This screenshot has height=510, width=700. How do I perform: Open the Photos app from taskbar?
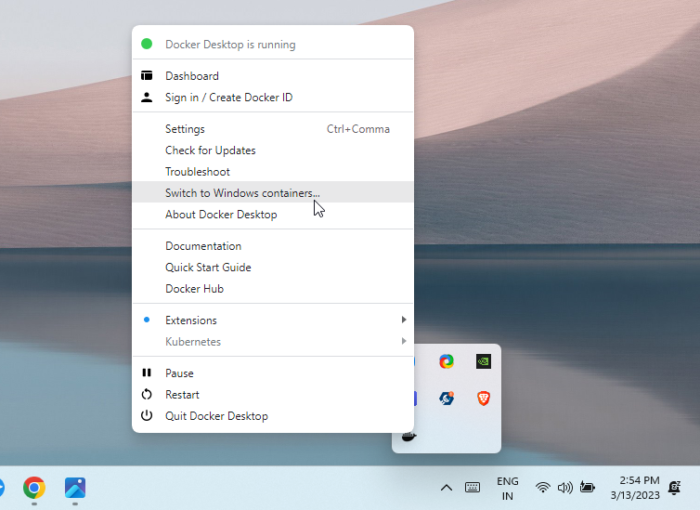click(75, 488)
